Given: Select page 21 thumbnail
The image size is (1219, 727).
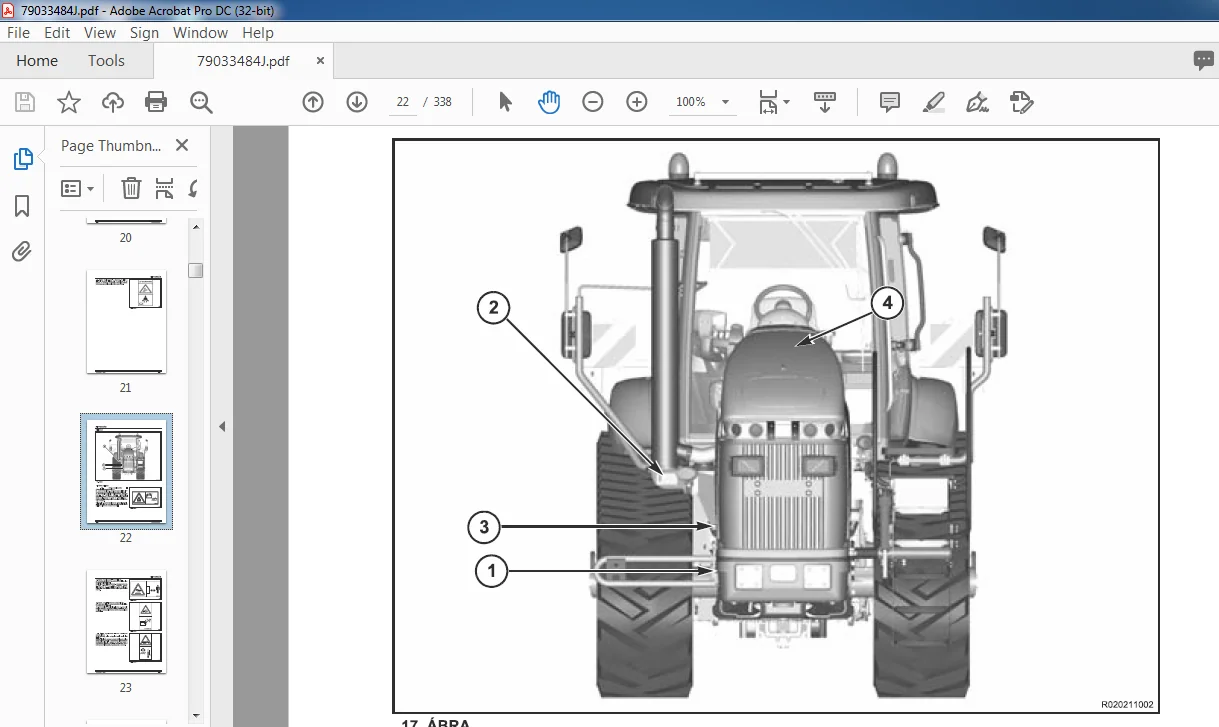Looking at the screenshot, I should pyautogui.click(x=126, y=322).
